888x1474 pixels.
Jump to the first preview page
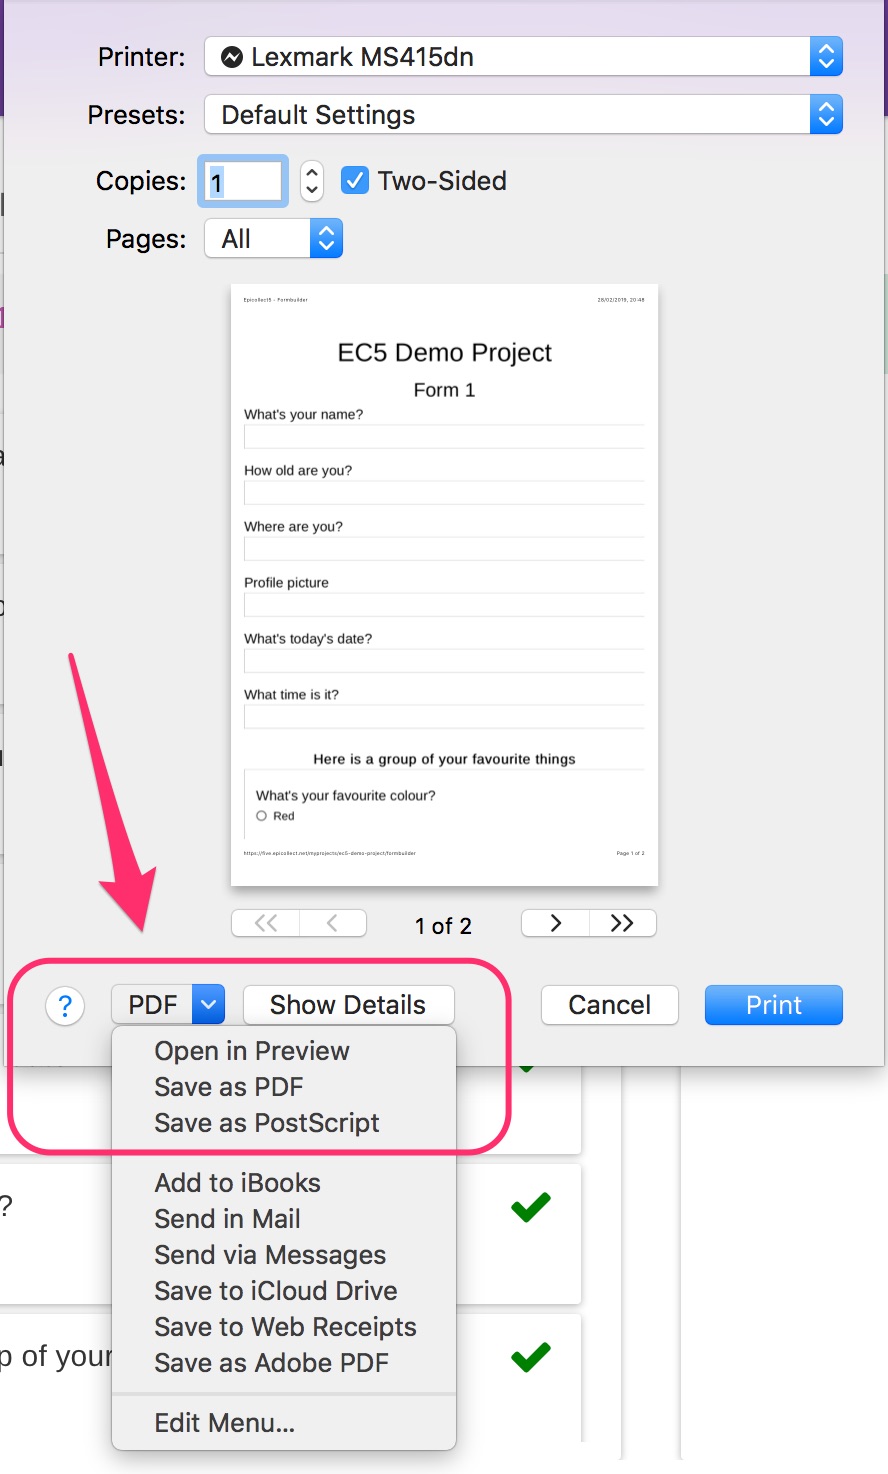tap(266, 923)
